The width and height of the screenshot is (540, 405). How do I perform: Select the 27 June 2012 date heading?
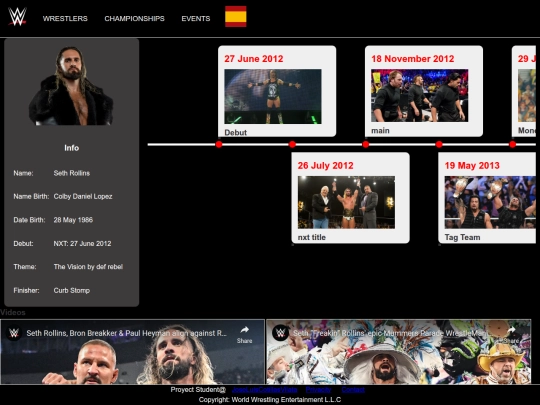pyautogui.click(x=253, y=59)
